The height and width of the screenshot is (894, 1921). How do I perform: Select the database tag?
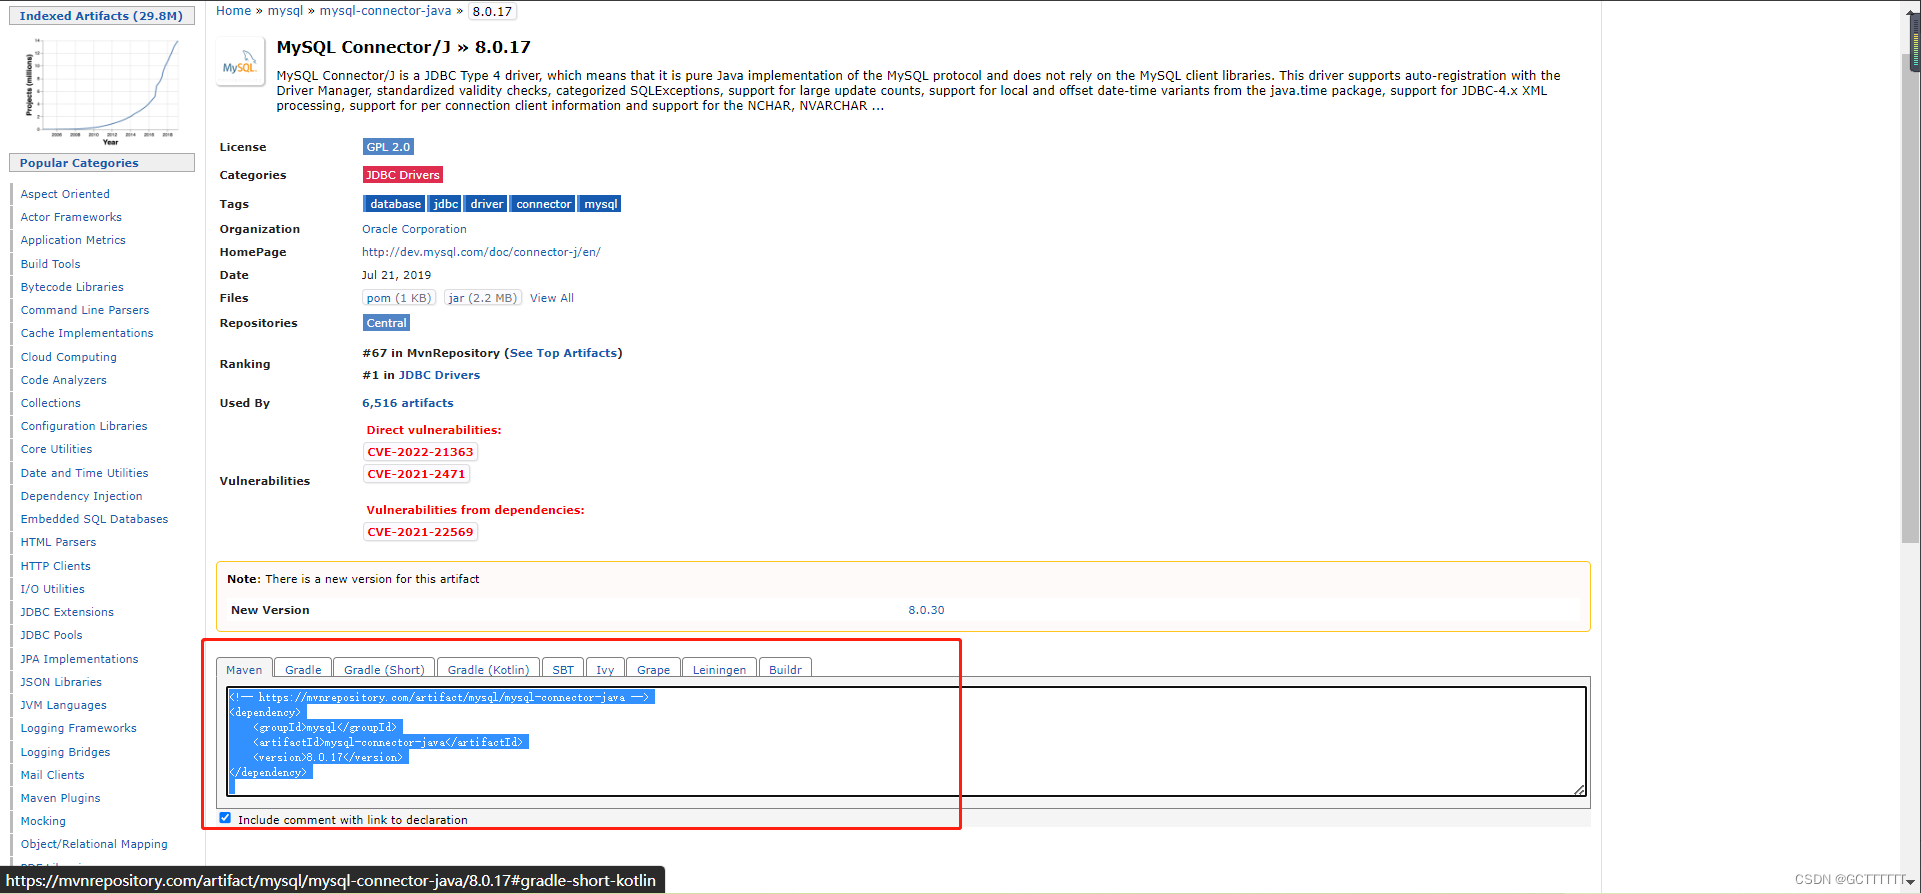pos(395,204)
